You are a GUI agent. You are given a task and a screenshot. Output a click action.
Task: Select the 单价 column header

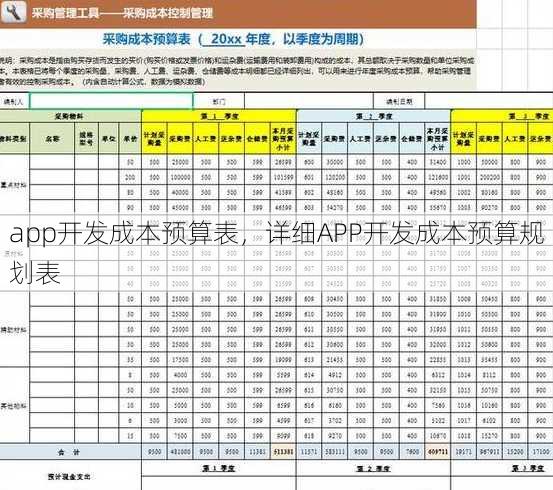pyautogui.click(x=130, y=139)
